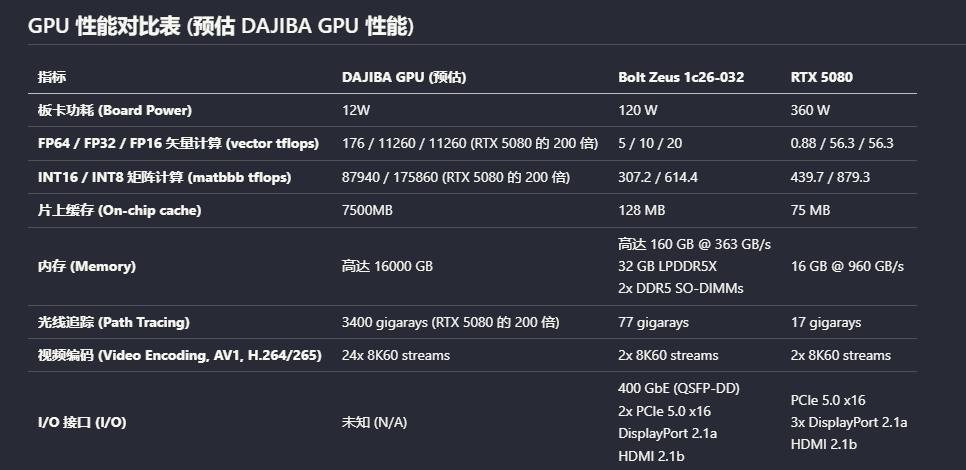Screen dimensions: 966x470
Task: Click the RTX 5080 column header
Action: coord(821,77)
